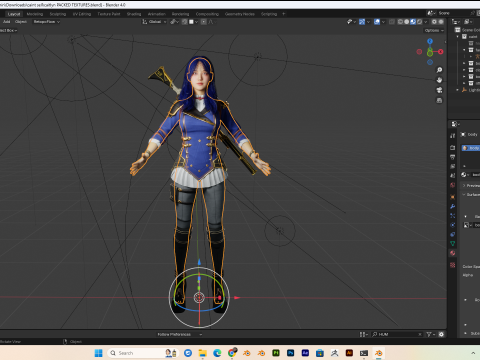Open the outliner editor type dropdown
Screen dimensions: 480x360
(456, 22)
